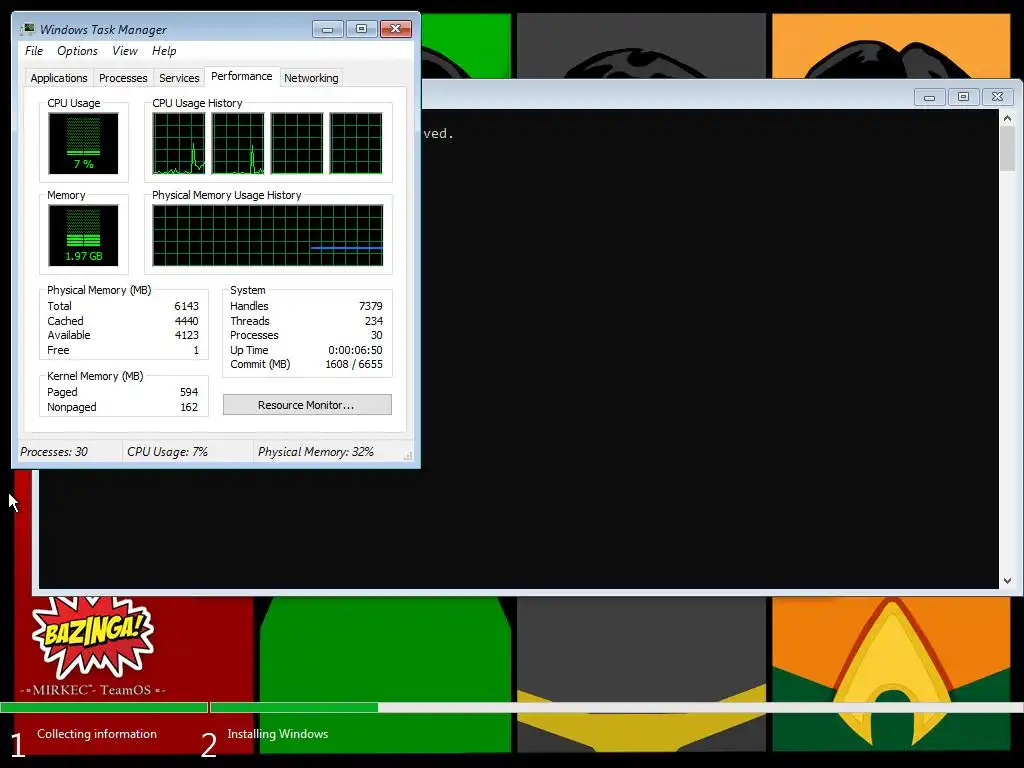Close the Windows Task Manager window
The image size is (1024, 768).
click(x=396, y=29)
